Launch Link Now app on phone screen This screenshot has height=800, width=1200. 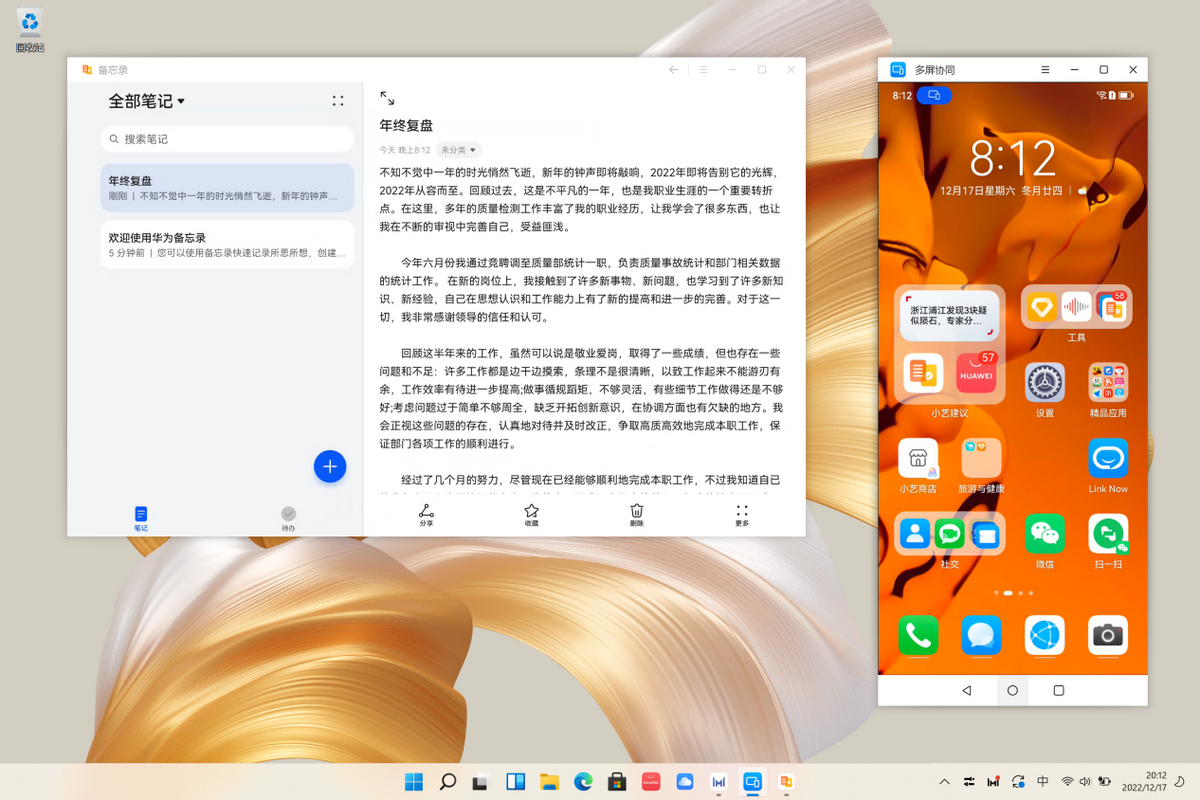click(x=1108, y=465)
